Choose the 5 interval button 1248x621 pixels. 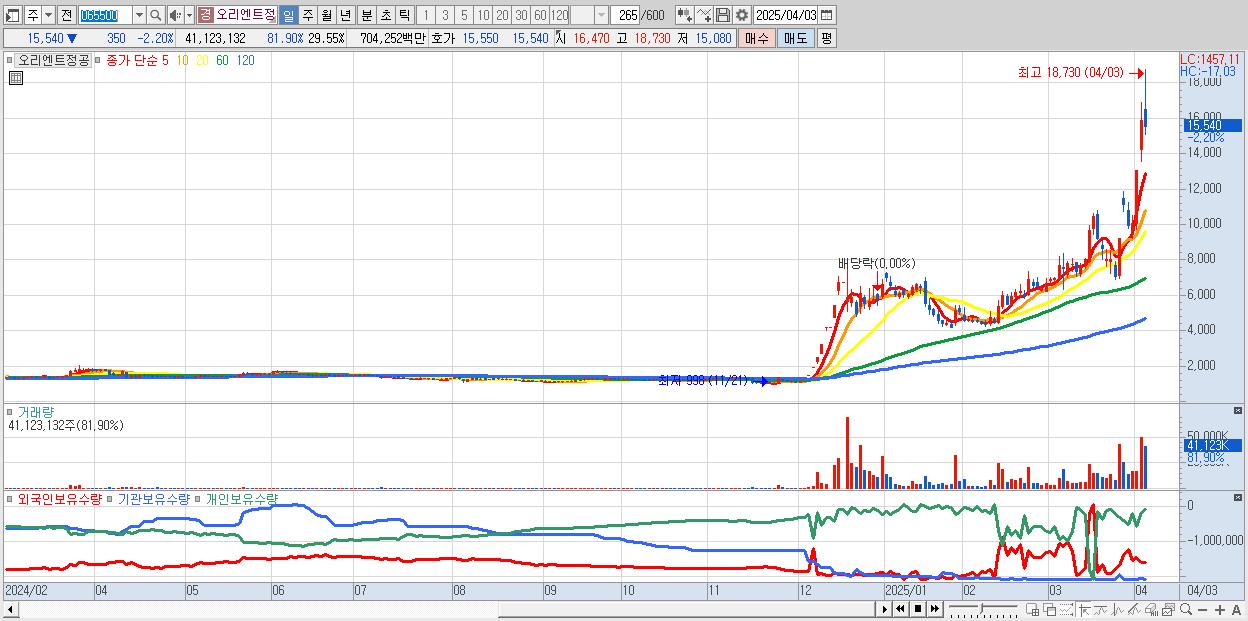point(464,15)
